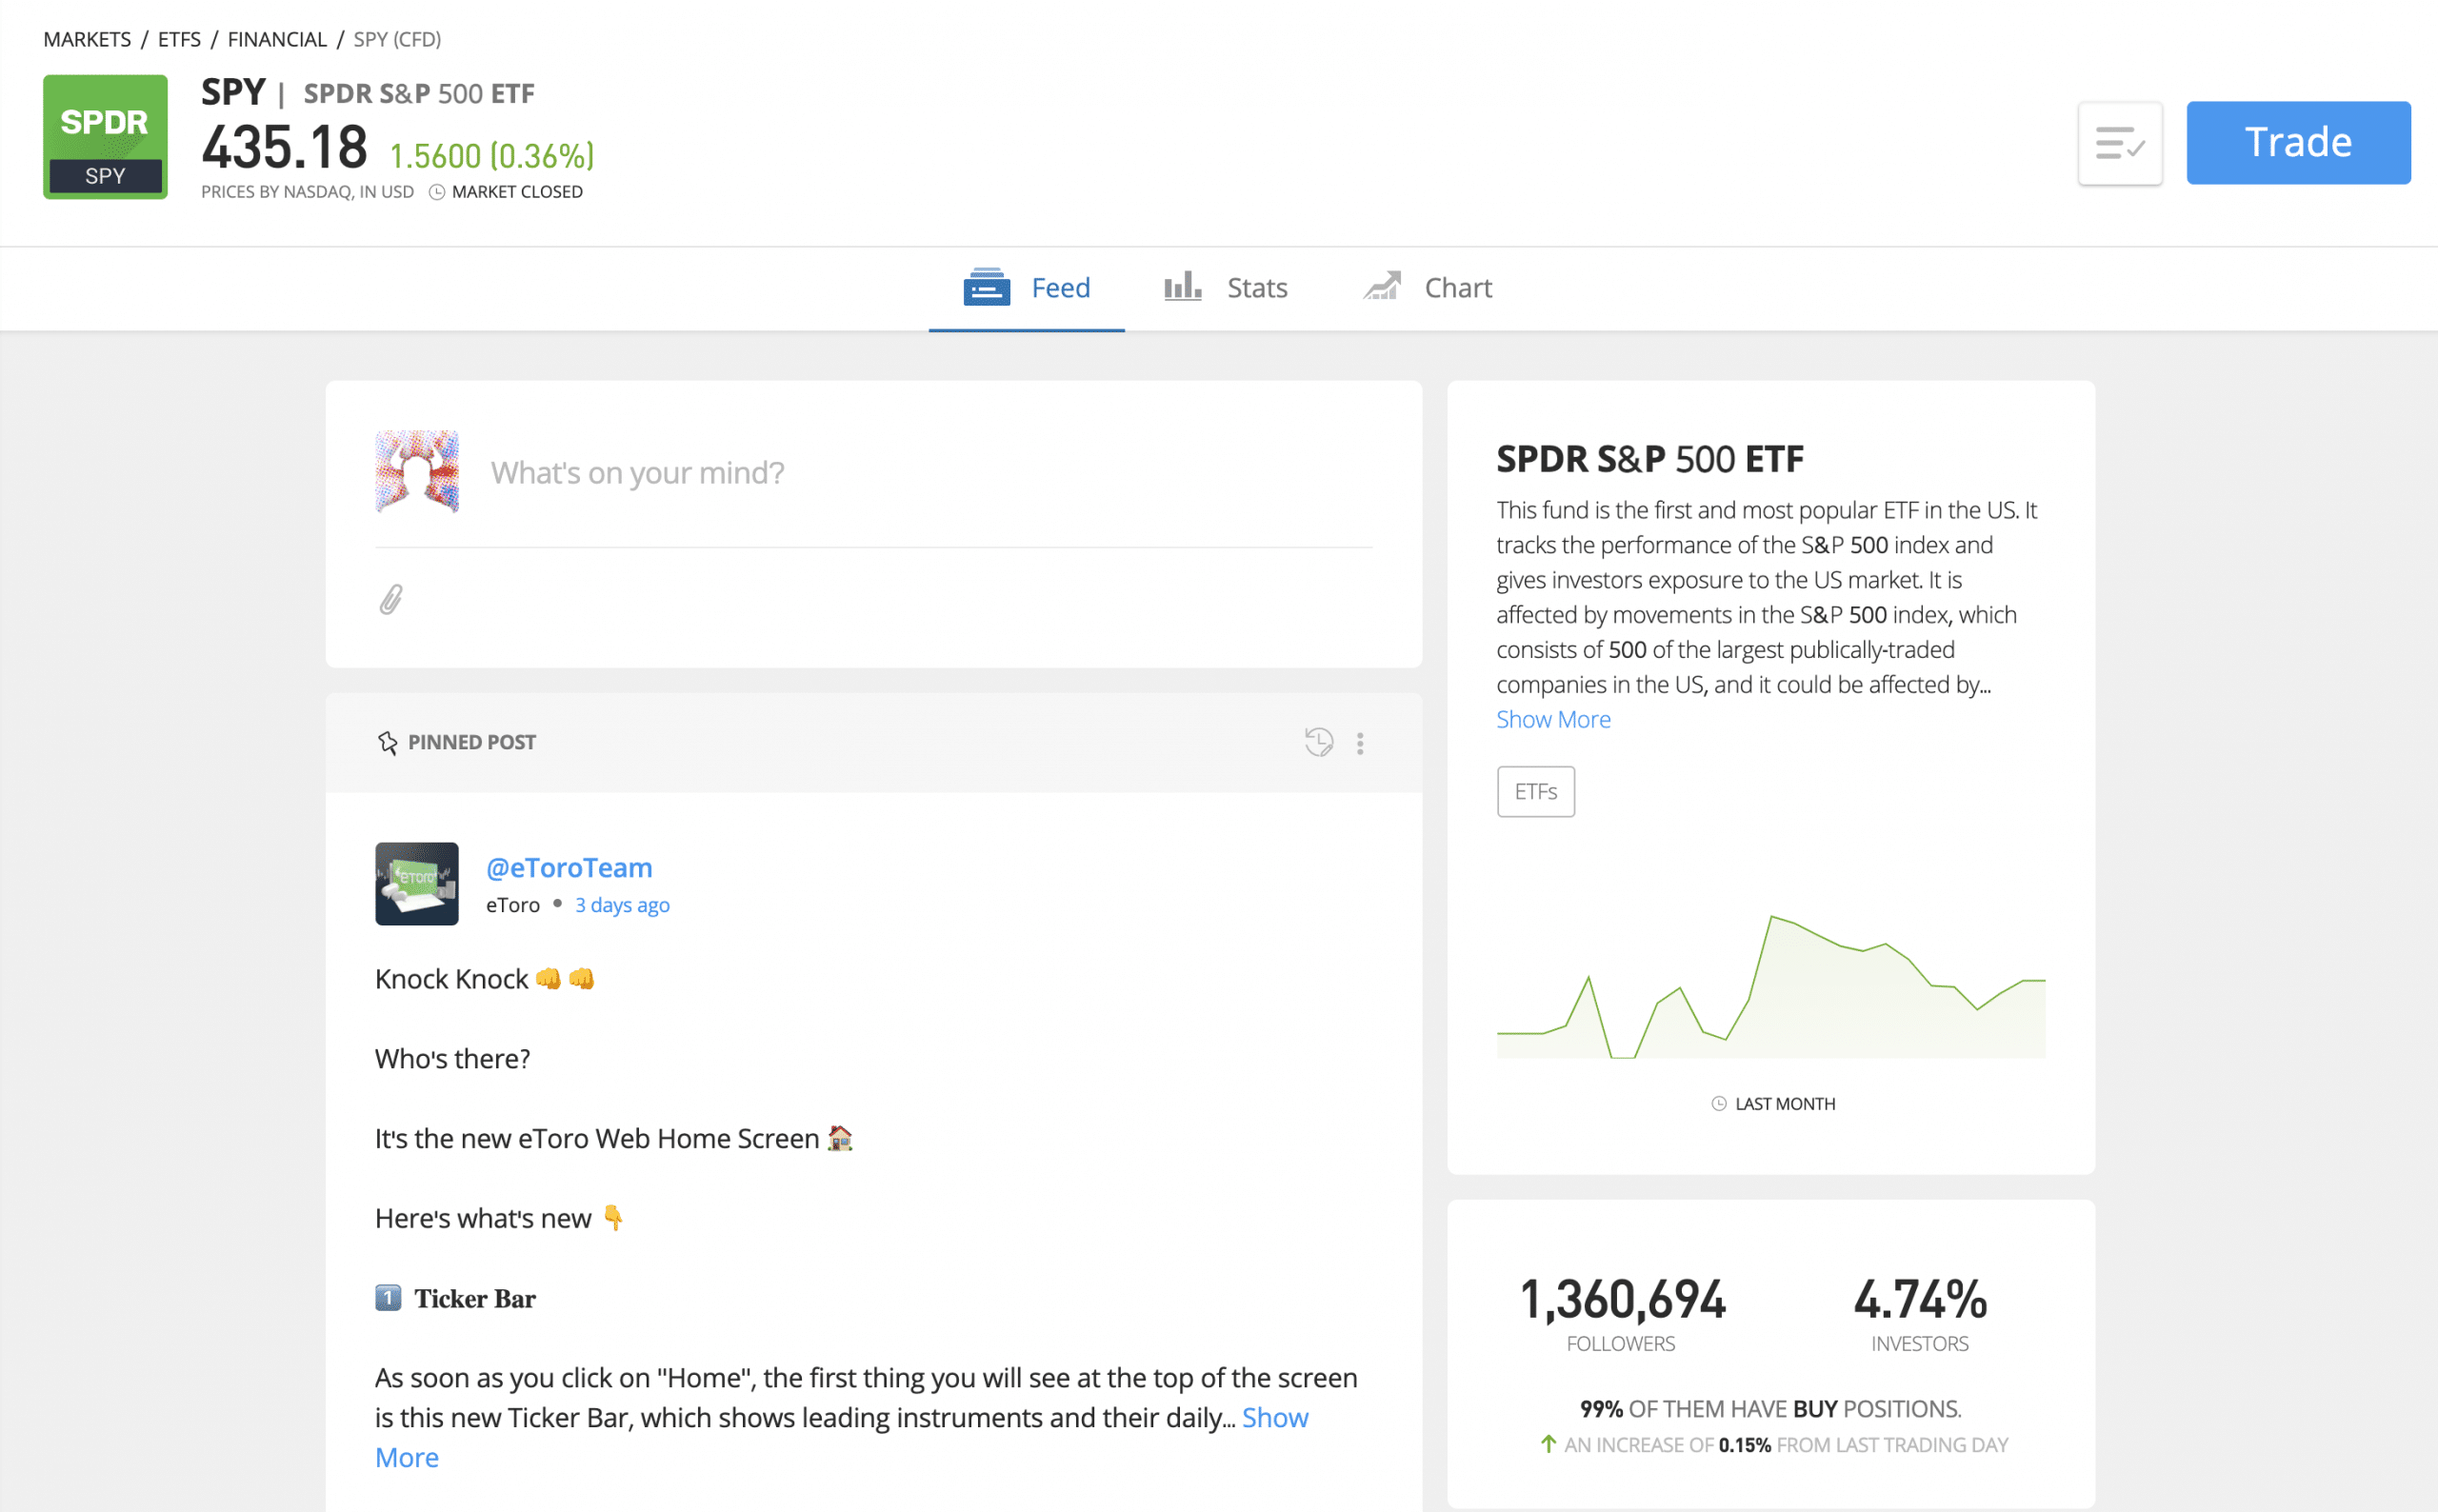Click the 'SPDR S&P 500 ETF' sidebar heading
This screenshot has height=1512, width=2438.
point(1650,459)
